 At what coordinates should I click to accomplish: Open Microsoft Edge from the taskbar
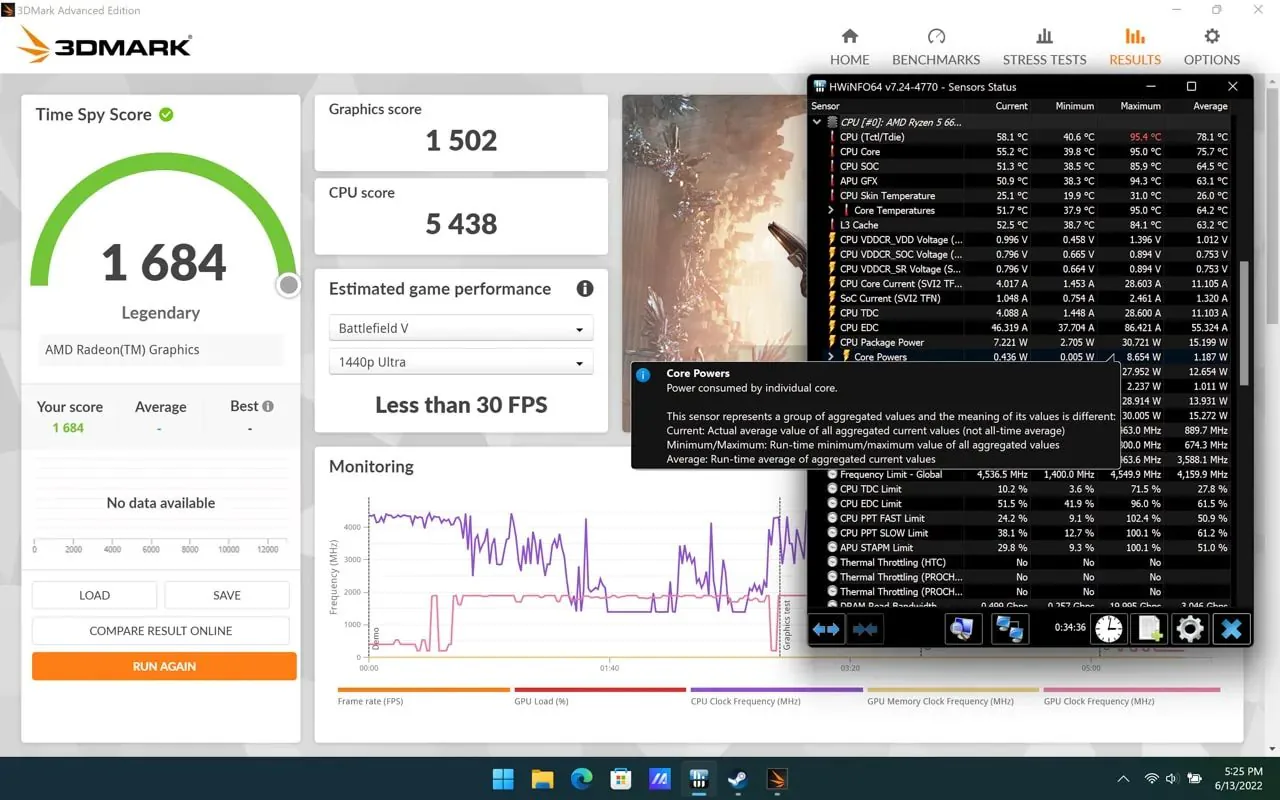581,779
